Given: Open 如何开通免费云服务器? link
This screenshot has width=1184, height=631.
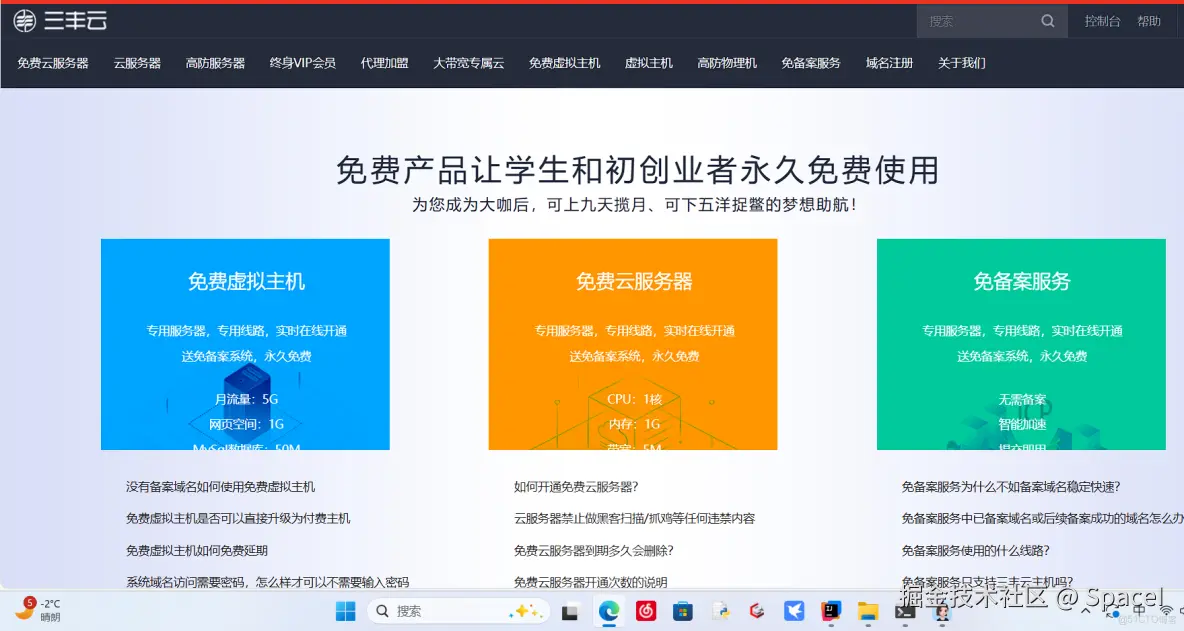Looking at the screenshot, I should [576, 487].
